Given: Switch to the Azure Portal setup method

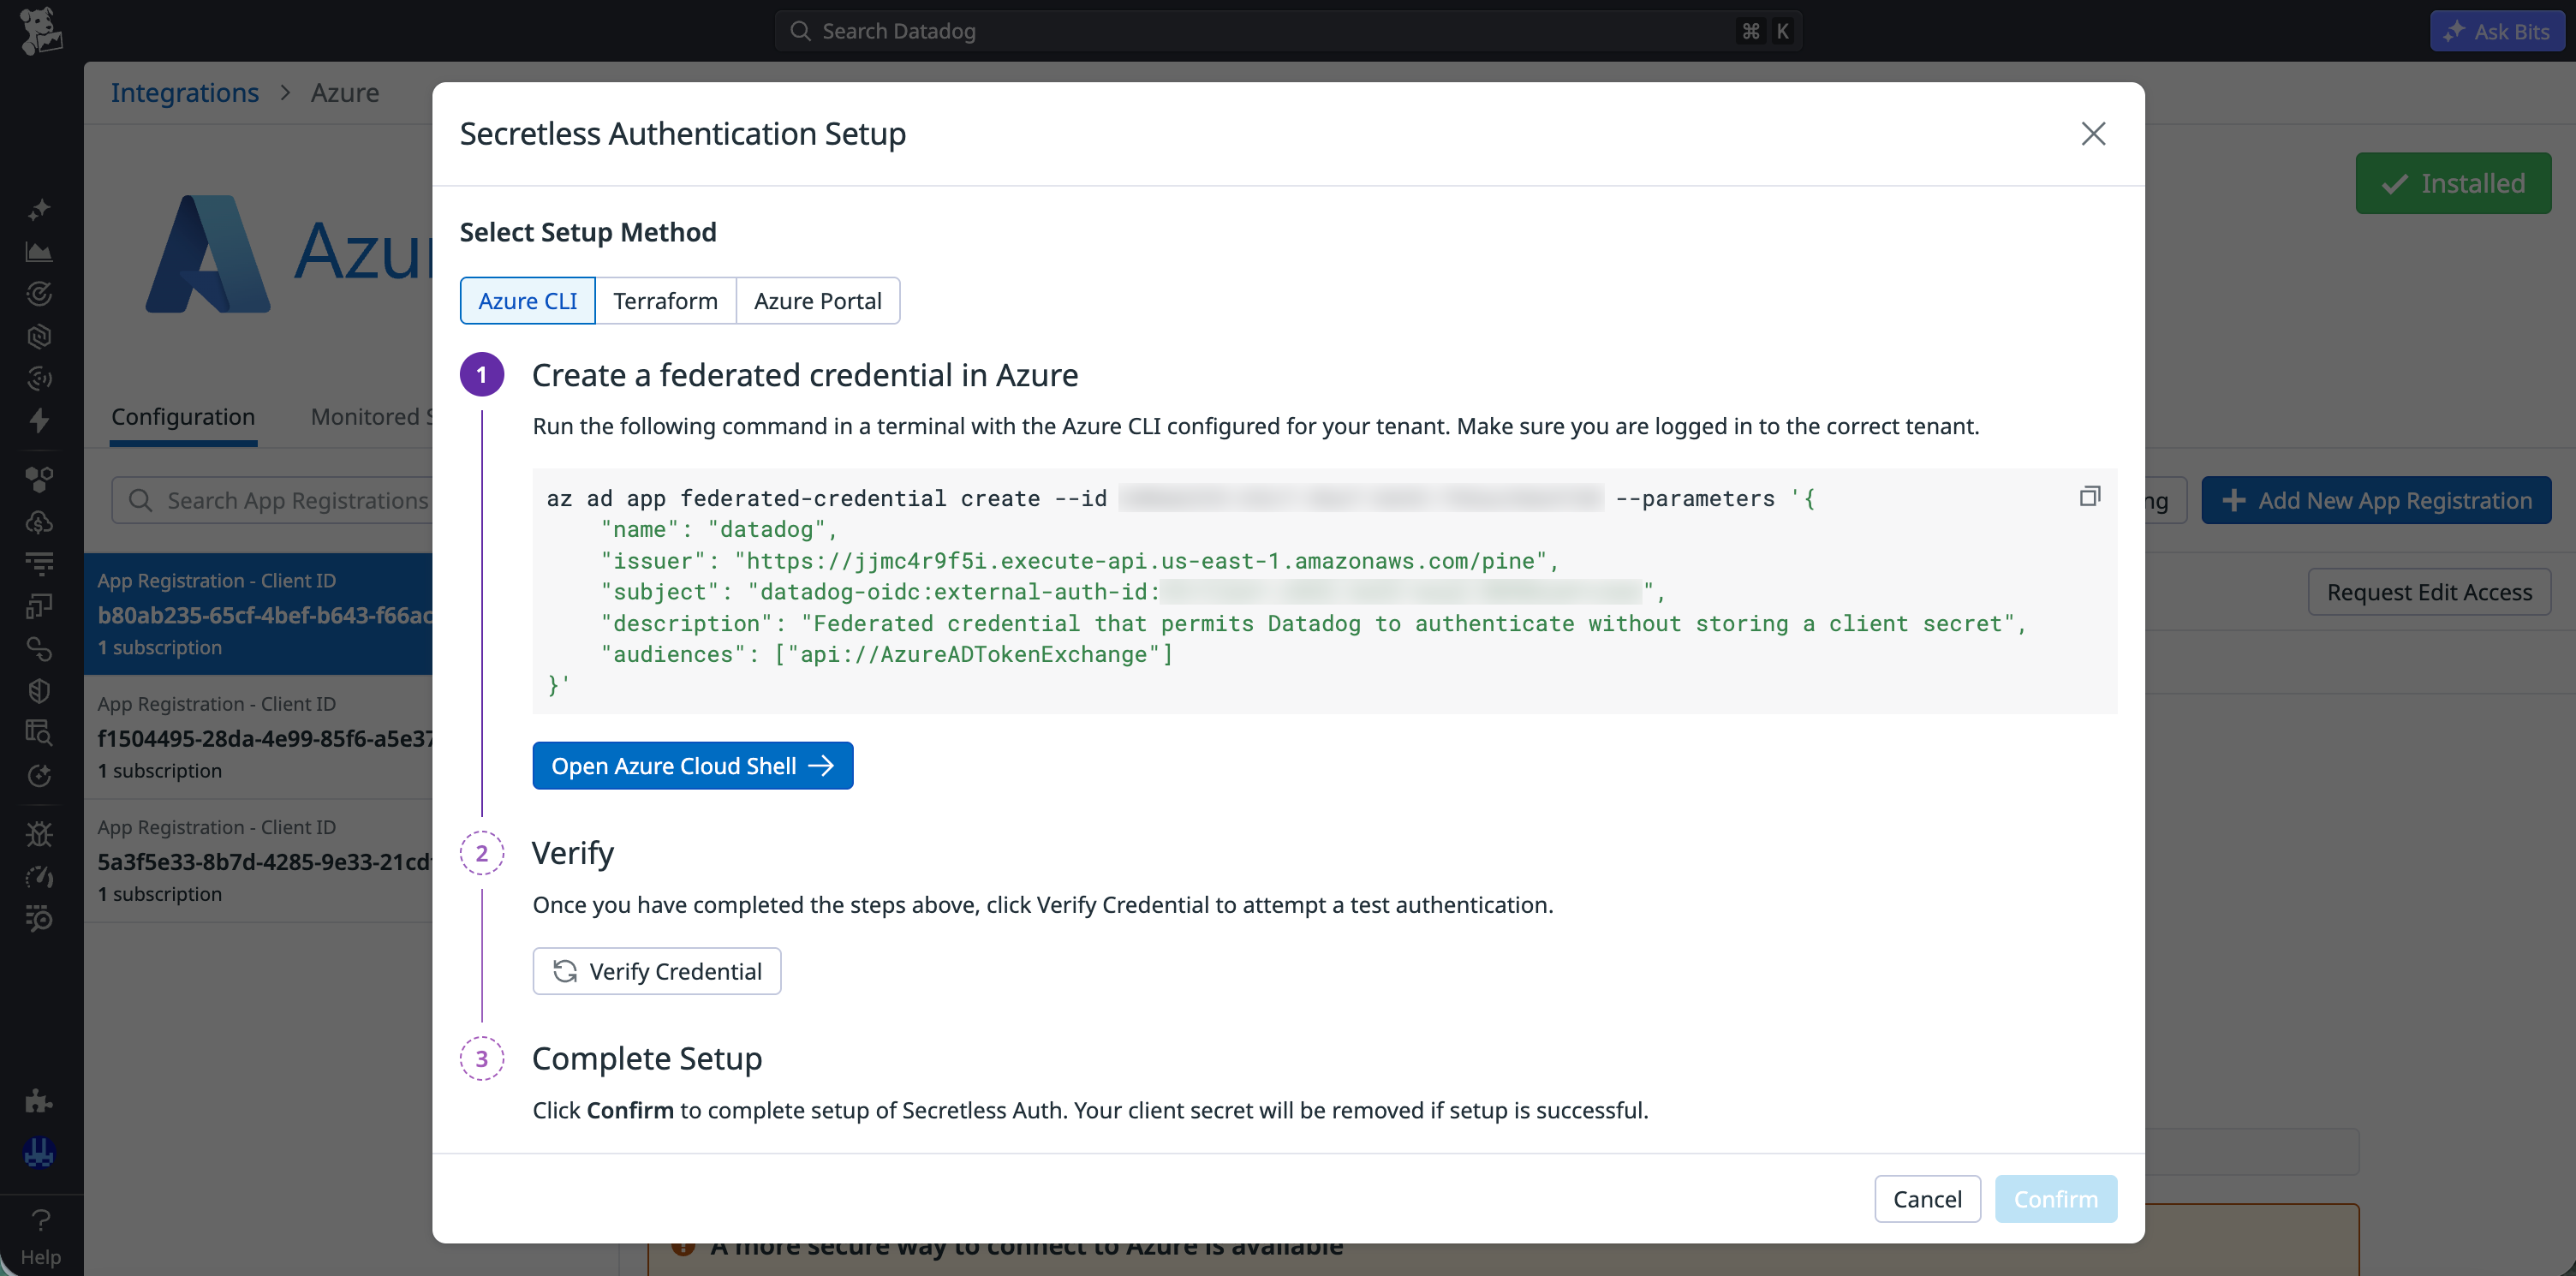Looking at the screenshot, I should tap(818, 301).
